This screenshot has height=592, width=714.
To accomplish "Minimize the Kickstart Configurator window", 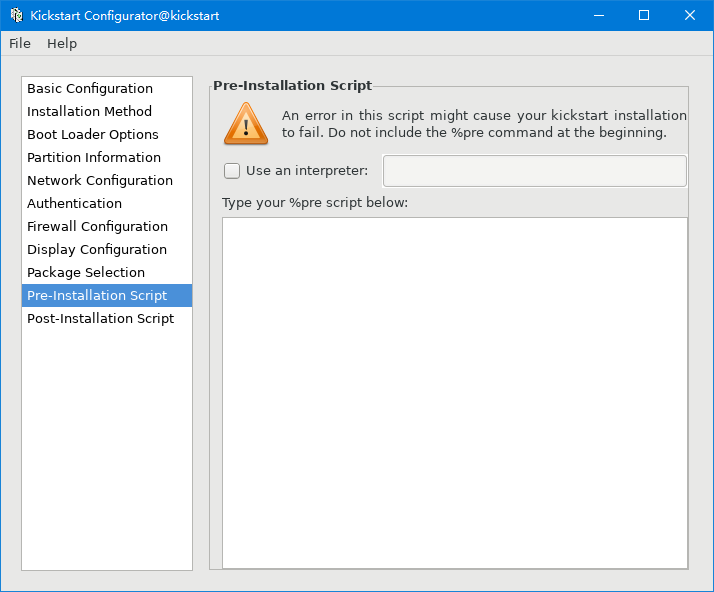I will 599,15.
